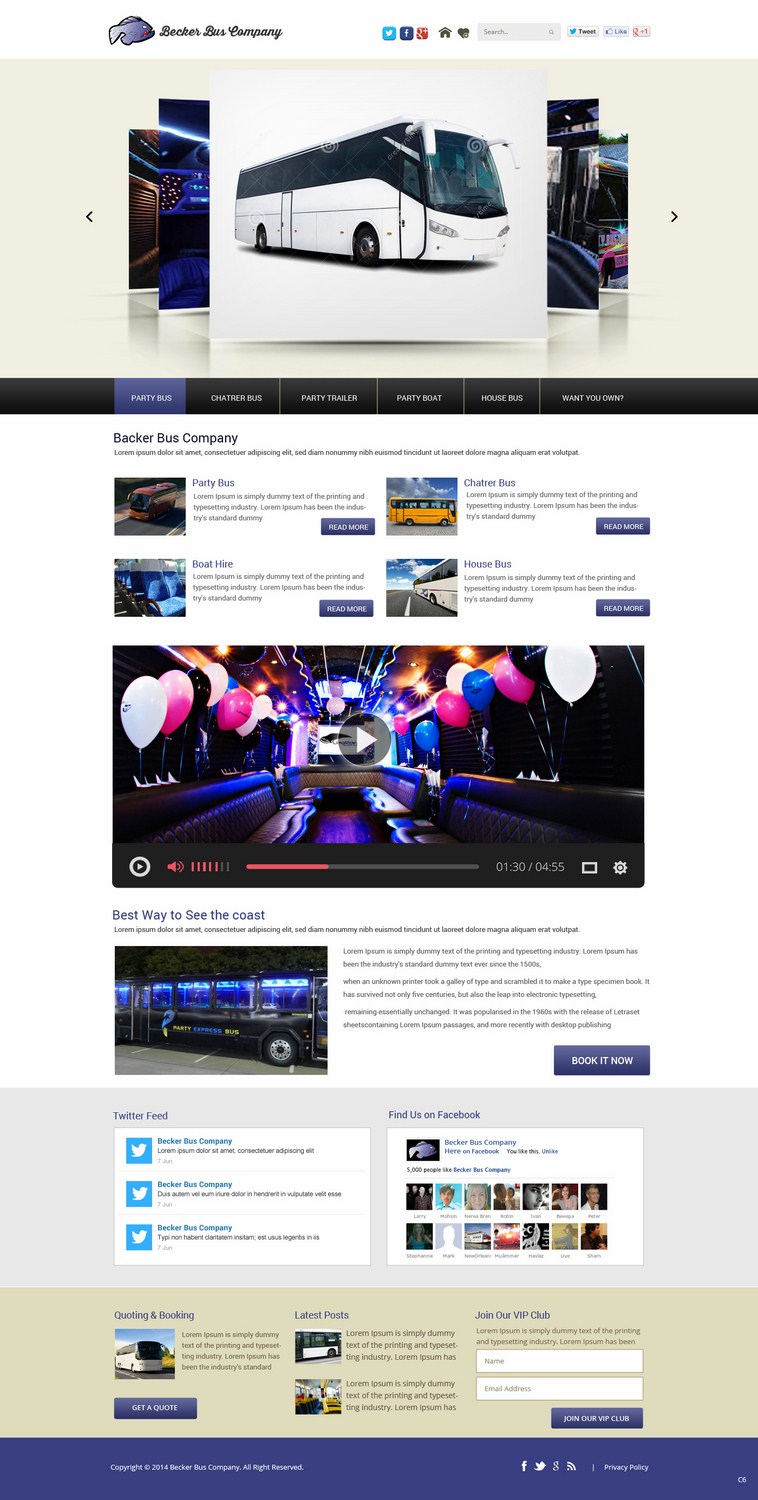This screenshot has height=1500, width=758.
Task: Open the Party Bus nav tab
Action: point(151,397)
